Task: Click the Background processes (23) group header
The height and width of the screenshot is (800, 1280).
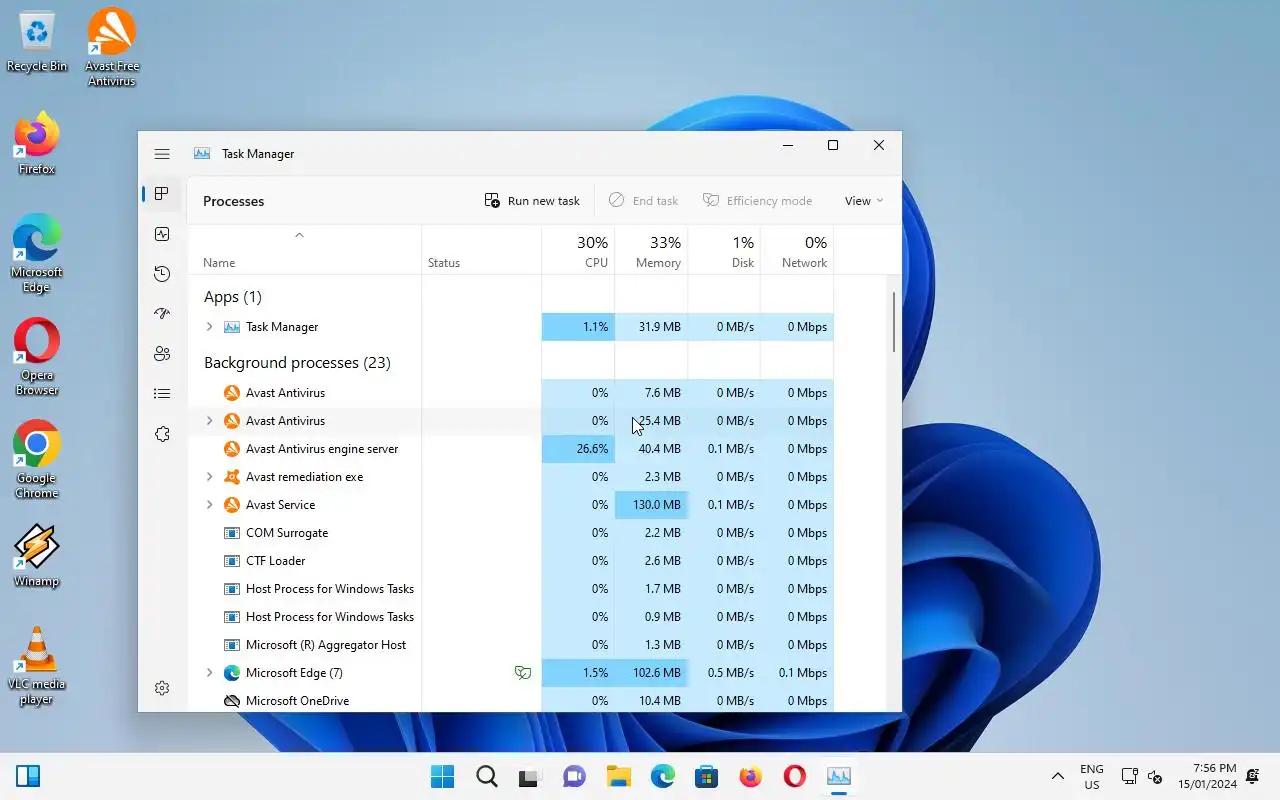Action: tap(297, 363)
